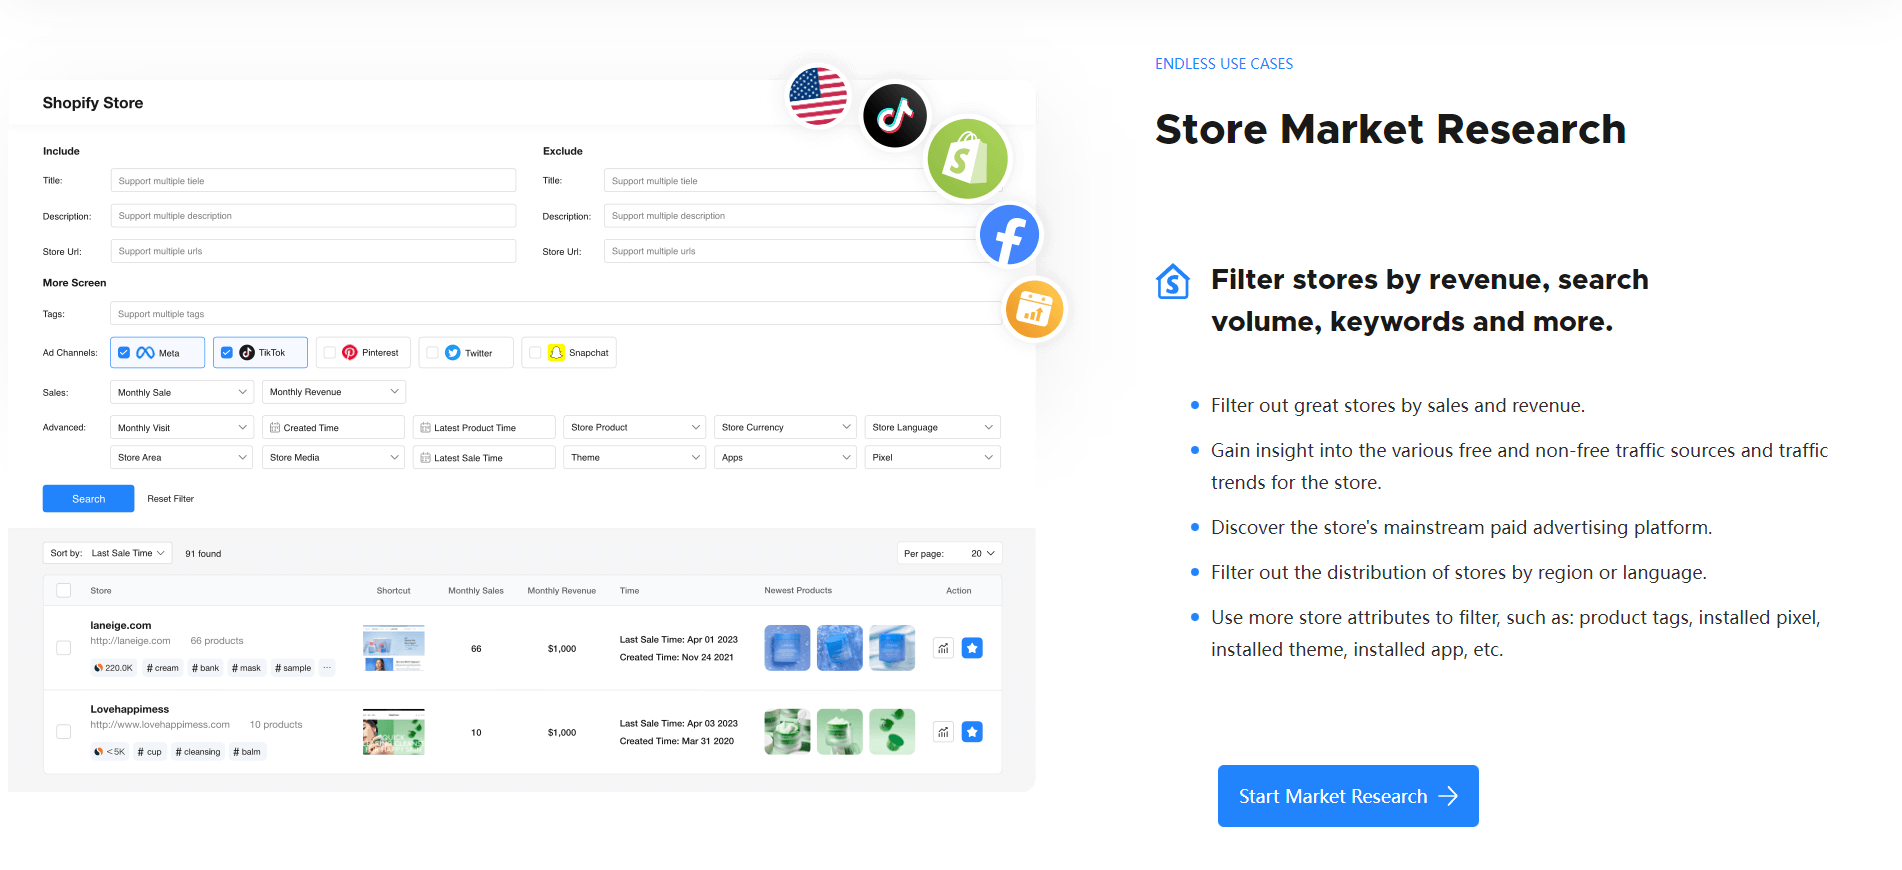Click Start Market Research button
The width and height of the screenshot is (1902, 870).
click(1348, 796)
